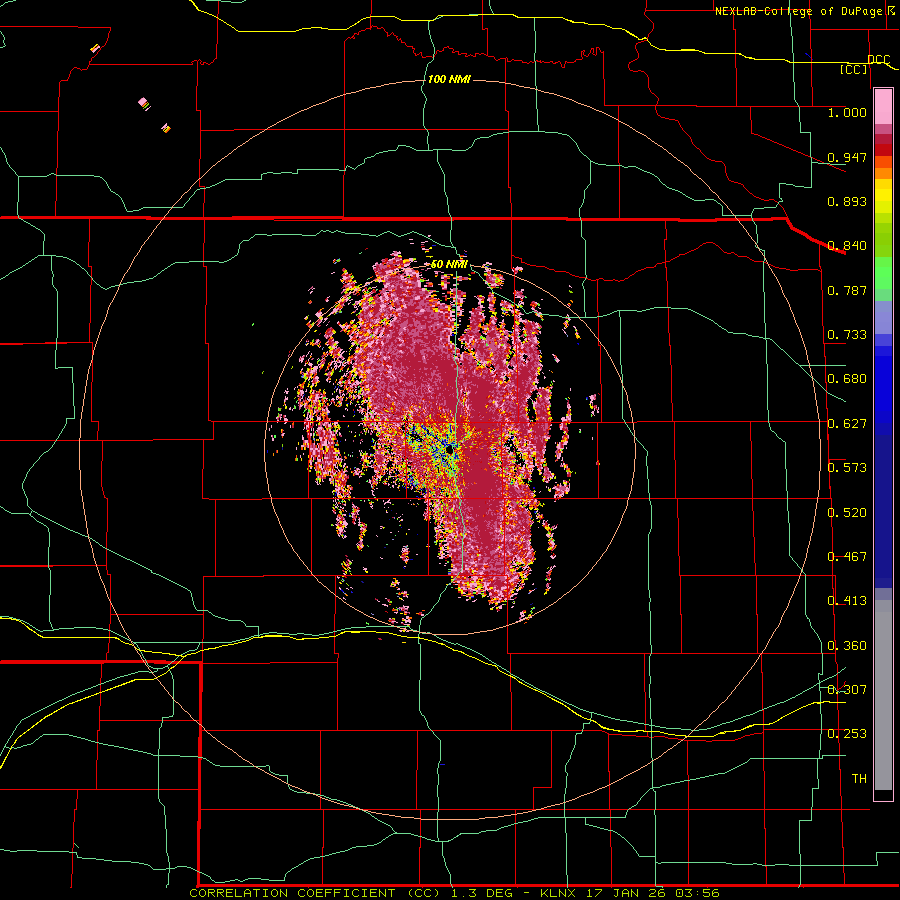Screen dimensions: 900x900
Task: Click the blue low-CC radar center
Action: pos(447,451)
